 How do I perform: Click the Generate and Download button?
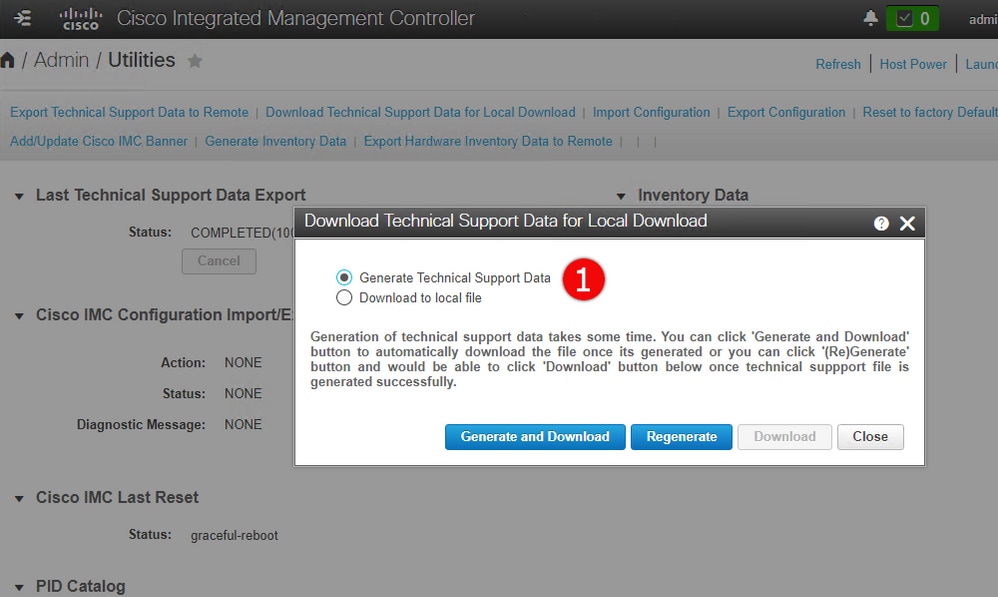(x=535, y=437)
